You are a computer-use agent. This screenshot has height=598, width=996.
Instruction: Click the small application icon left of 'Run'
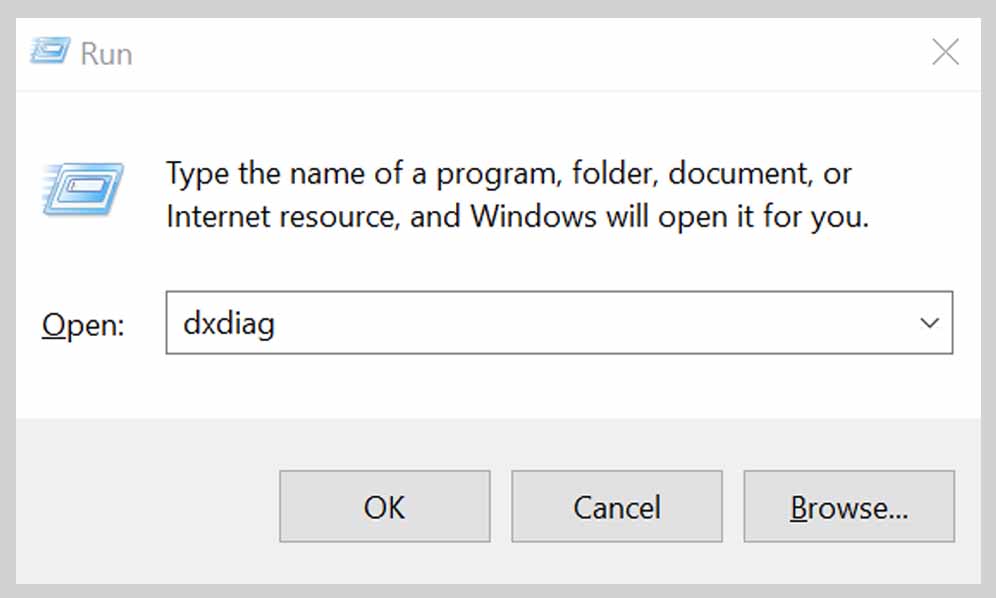[49, 51]
